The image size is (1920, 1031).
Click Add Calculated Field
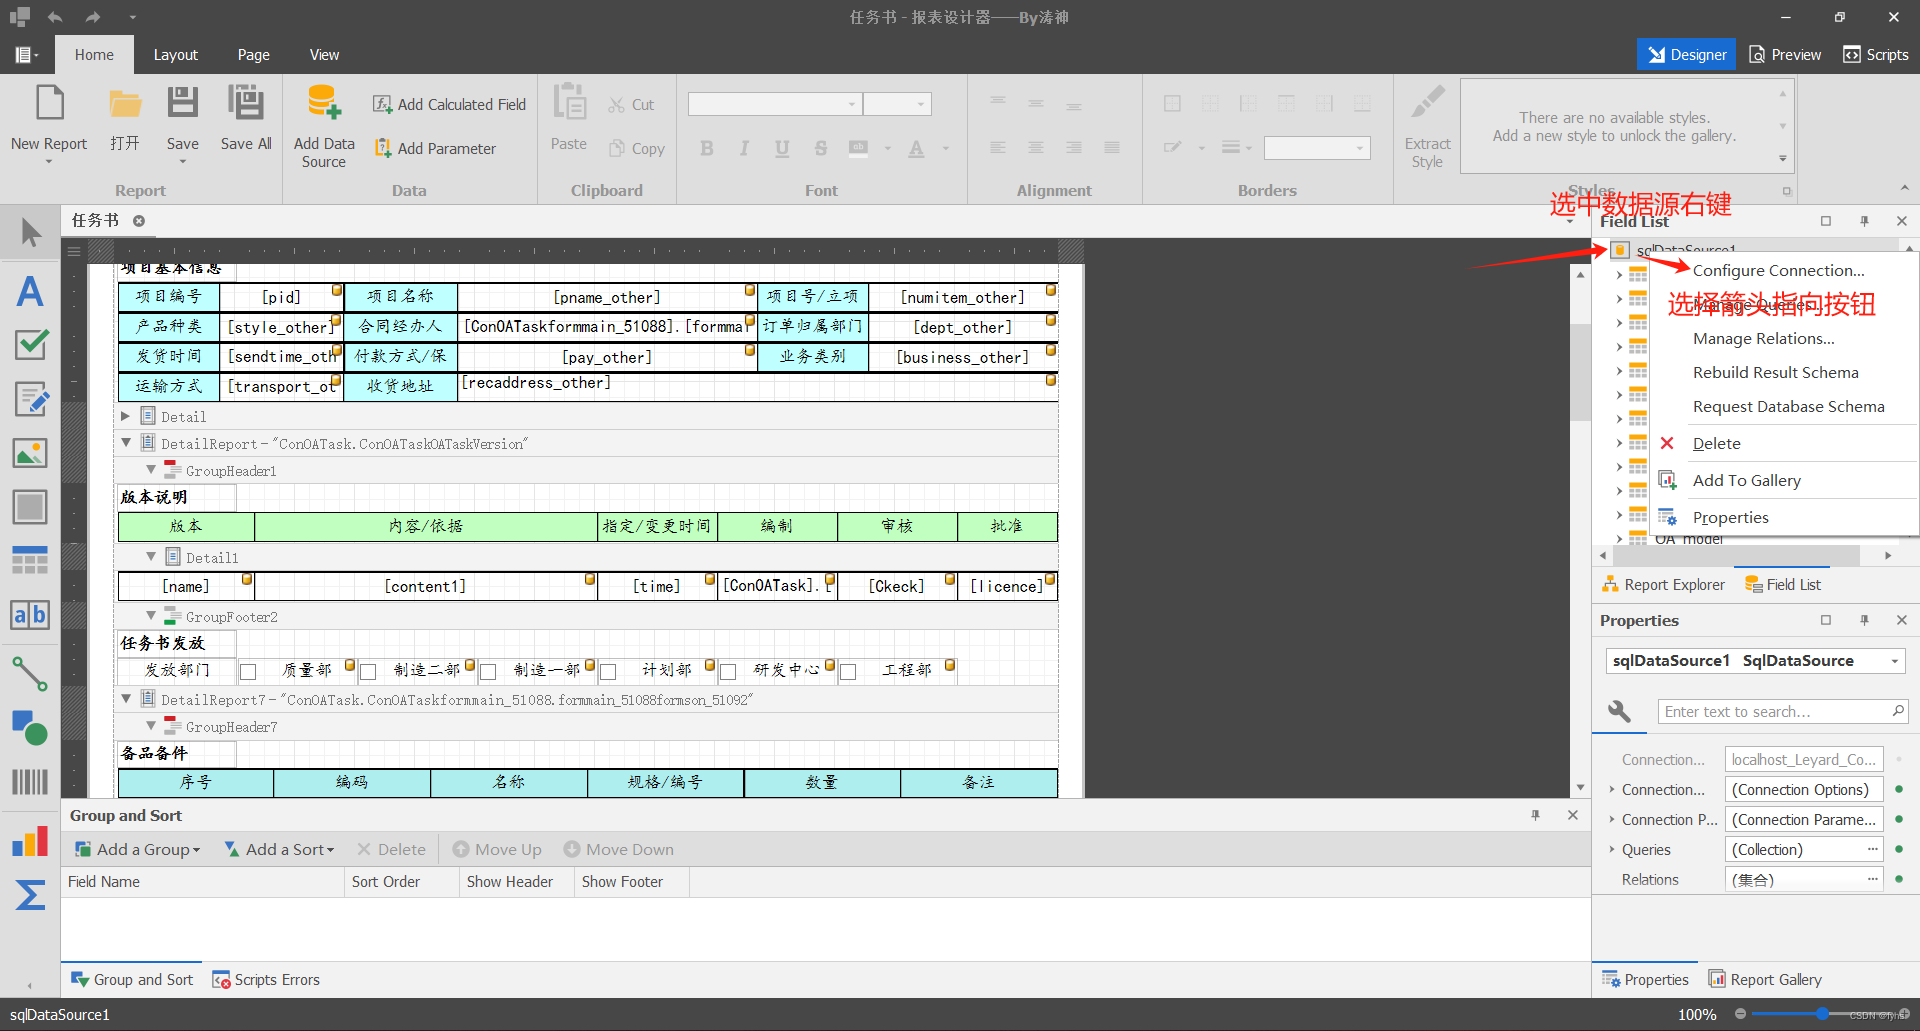pos(449,104)
